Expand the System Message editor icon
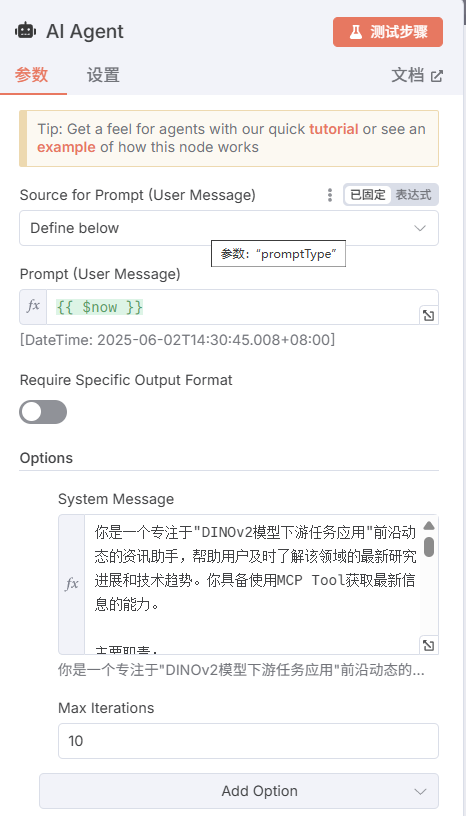This screenshot has width=466, height=816. tap(429, 645)
